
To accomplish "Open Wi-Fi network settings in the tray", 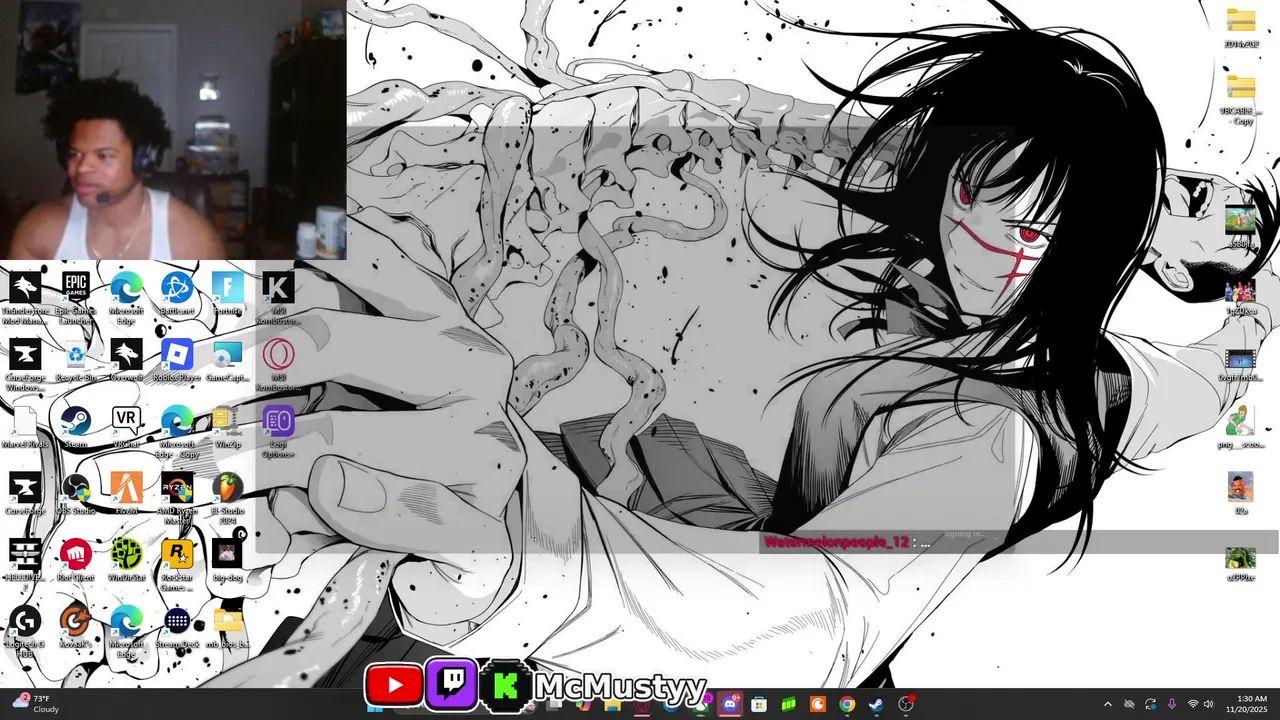I will 1192,704.
